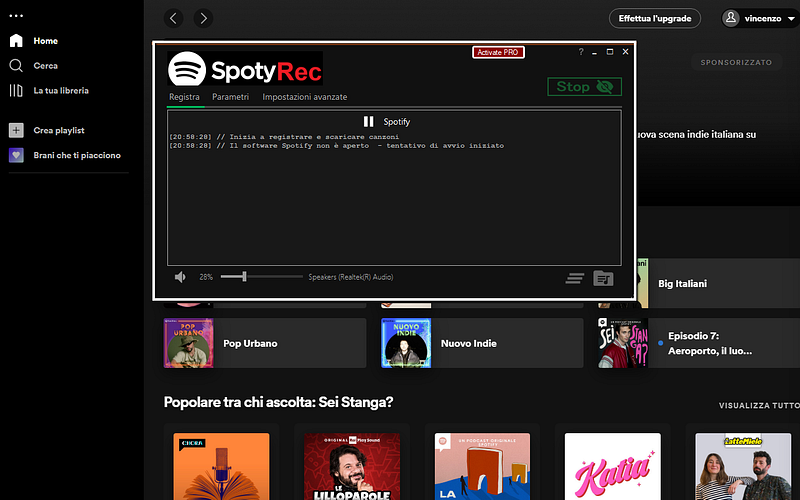Click the Effettua l'upgrade button

pyautogui.click(x=655, y=18)
